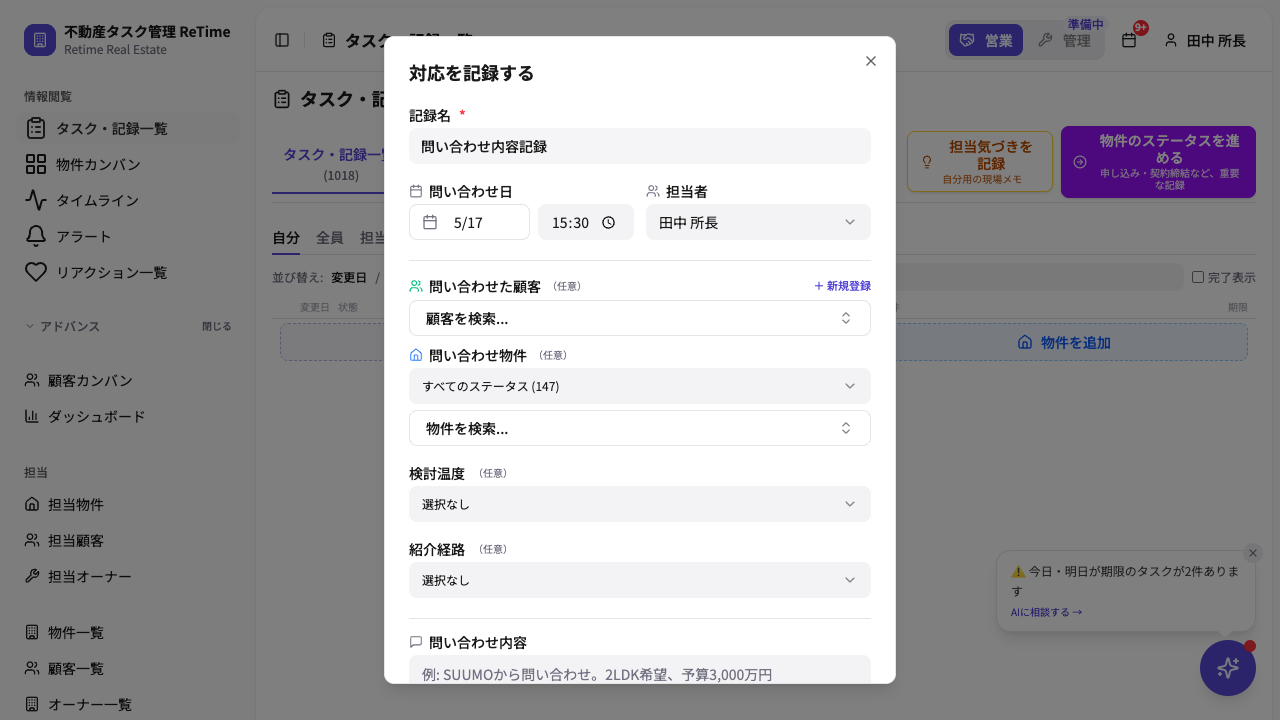Select the 自分 filter tab
This screenshot has width=1280, height=720.
pyautogui.click(x=286, y=237)
